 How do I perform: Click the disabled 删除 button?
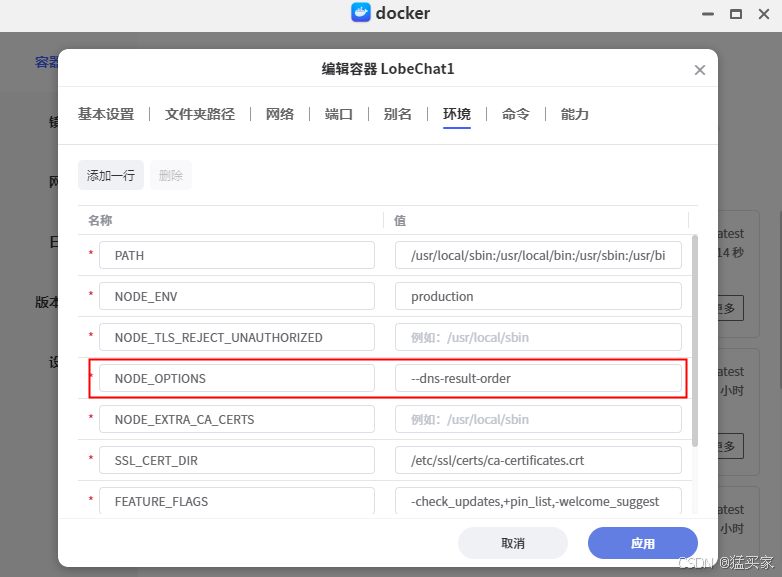tap(171, 175)
